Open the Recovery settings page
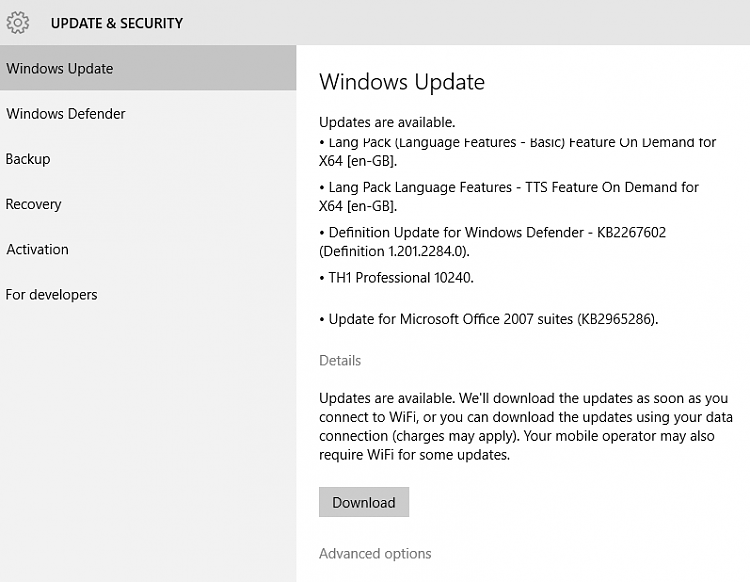Image resolution: width=750 pixels, height=582 pixels. pos(34,204)
